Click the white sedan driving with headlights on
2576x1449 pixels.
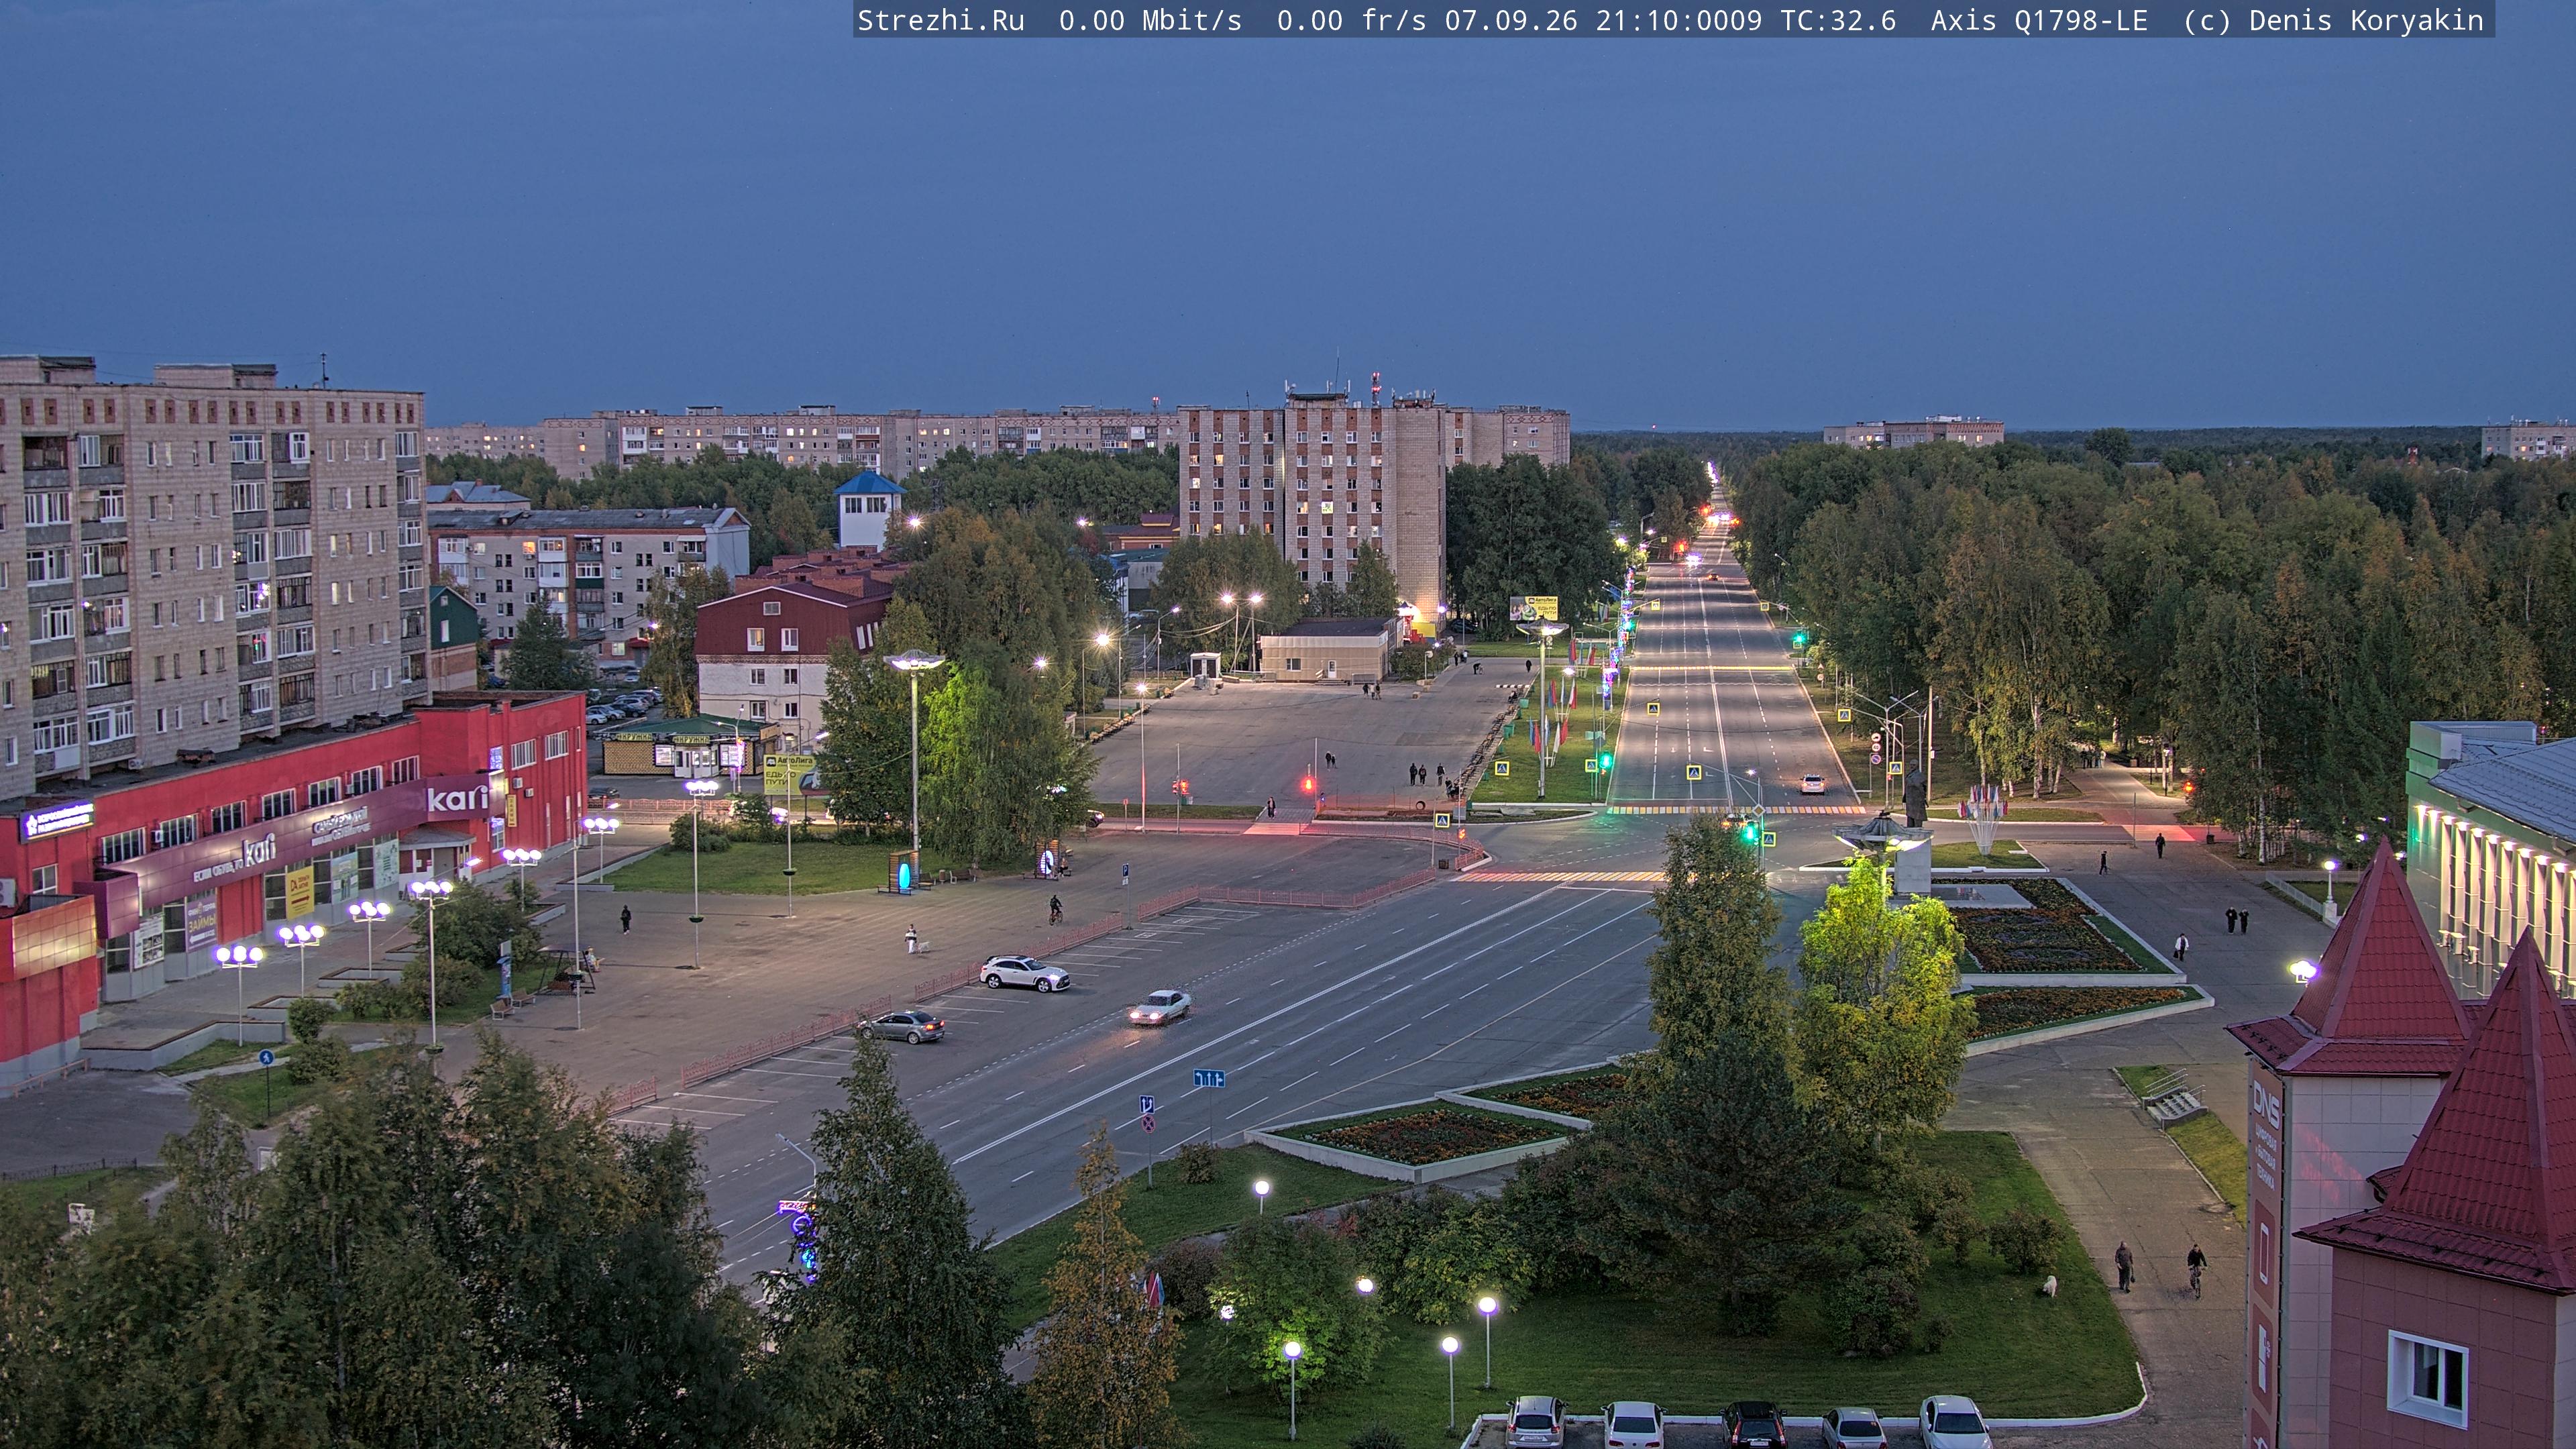pos(1160,1007)
